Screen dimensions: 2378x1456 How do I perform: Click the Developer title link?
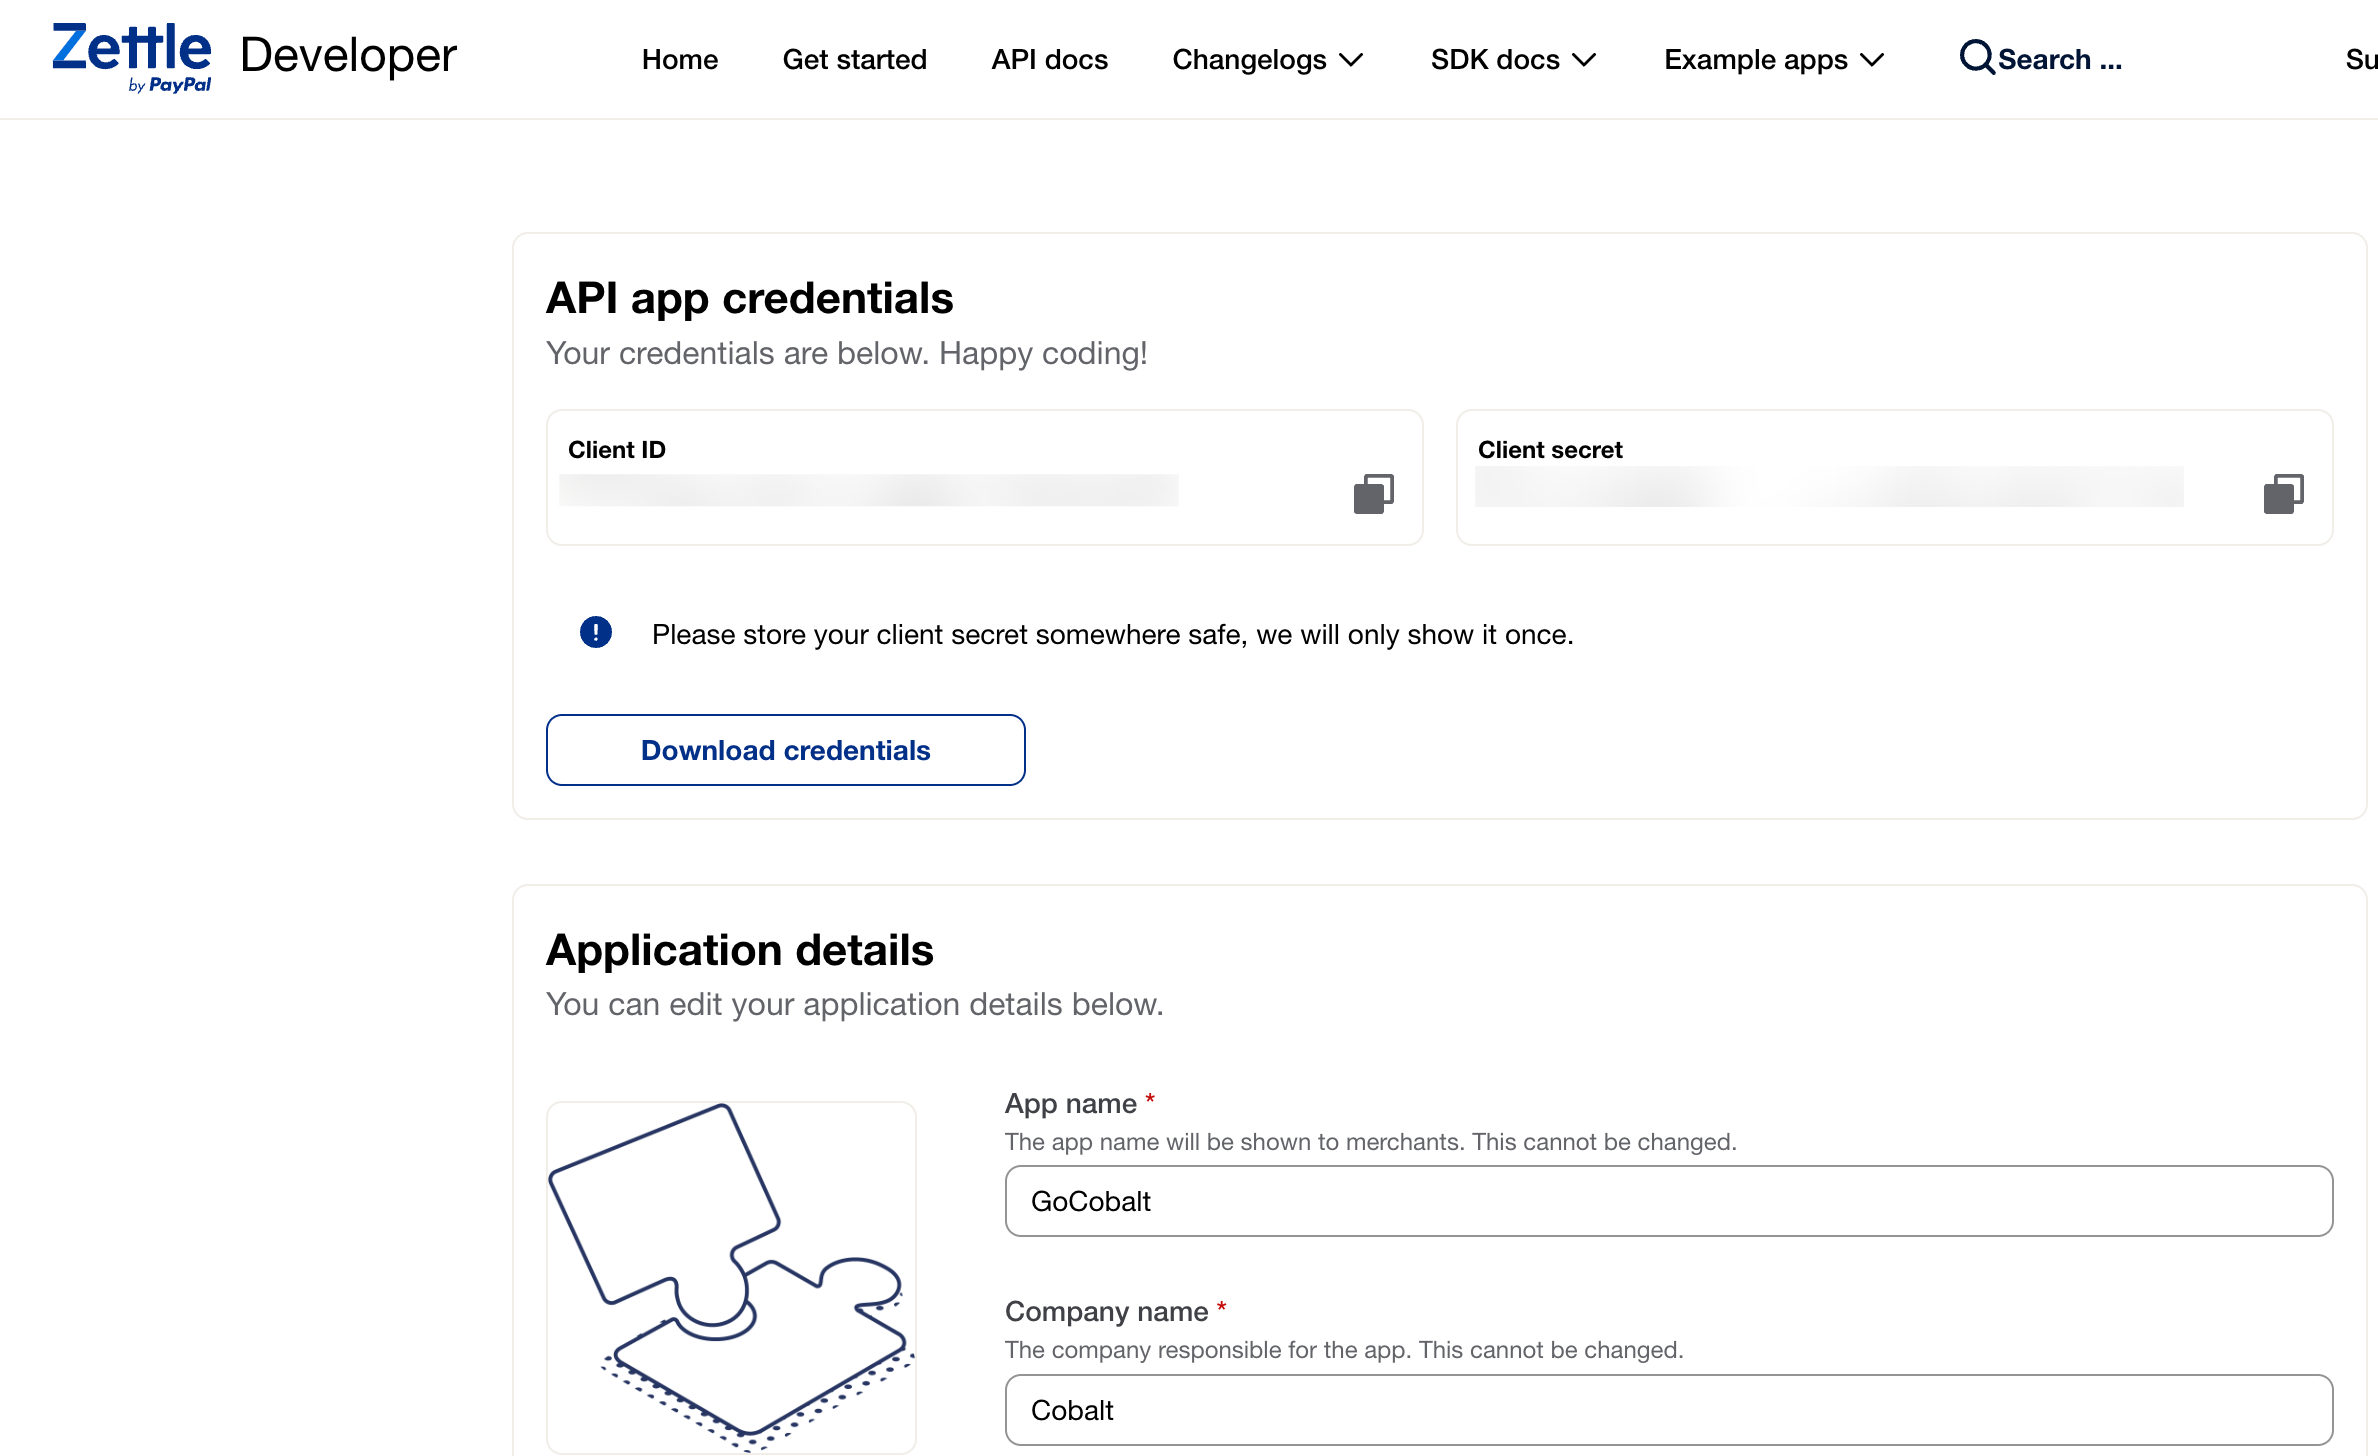348,56
